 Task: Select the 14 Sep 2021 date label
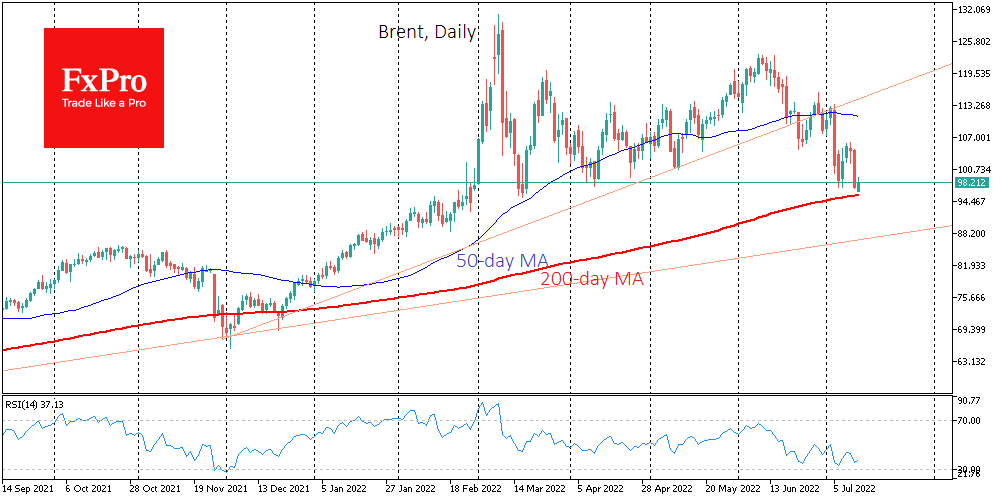coord(28,491)
